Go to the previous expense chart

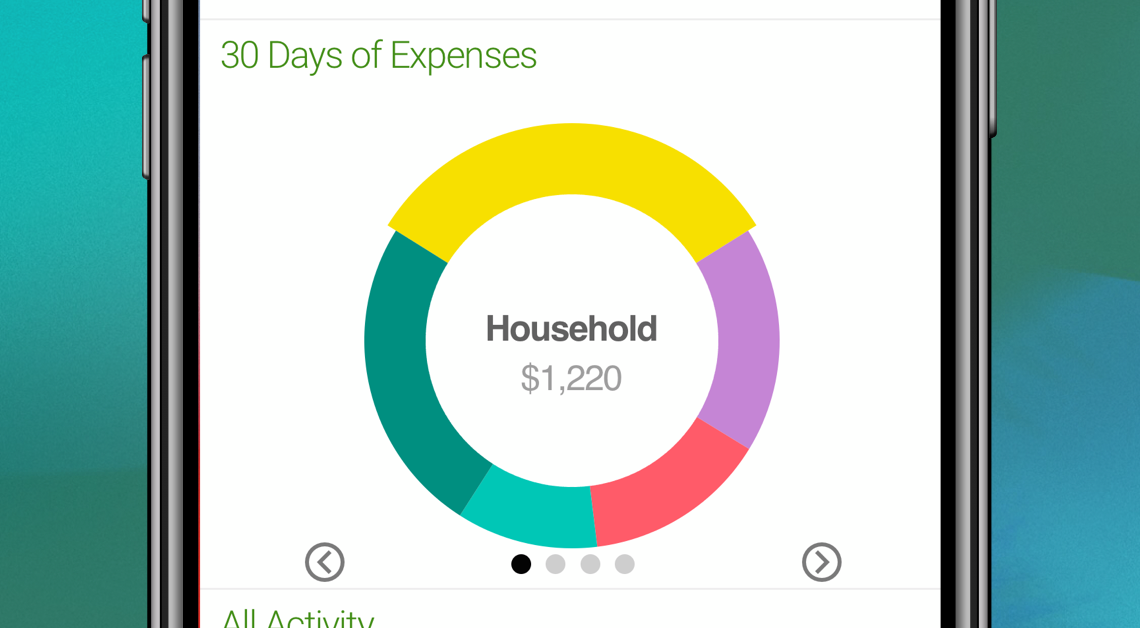325,562
